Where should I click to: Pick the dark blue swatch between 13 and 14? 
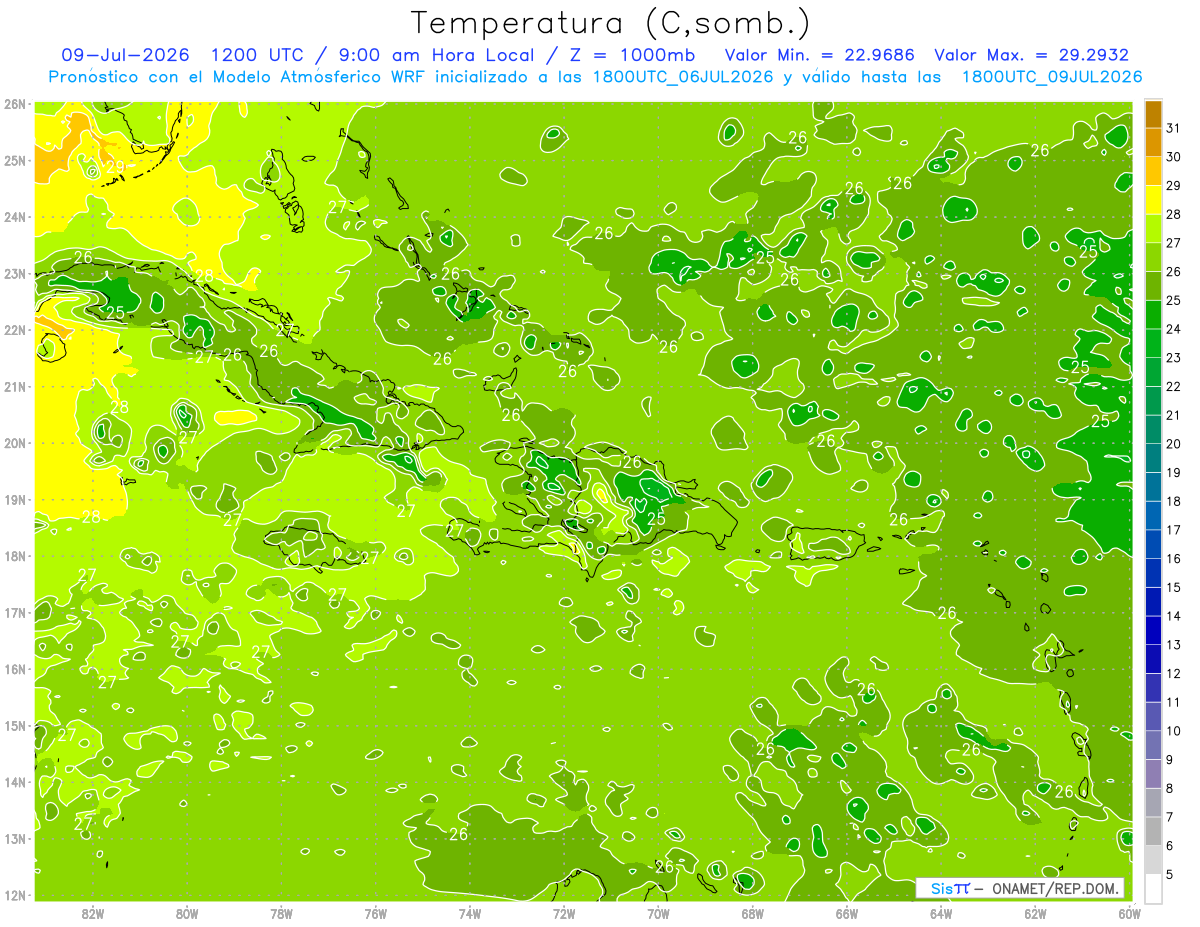[1154, 630]
